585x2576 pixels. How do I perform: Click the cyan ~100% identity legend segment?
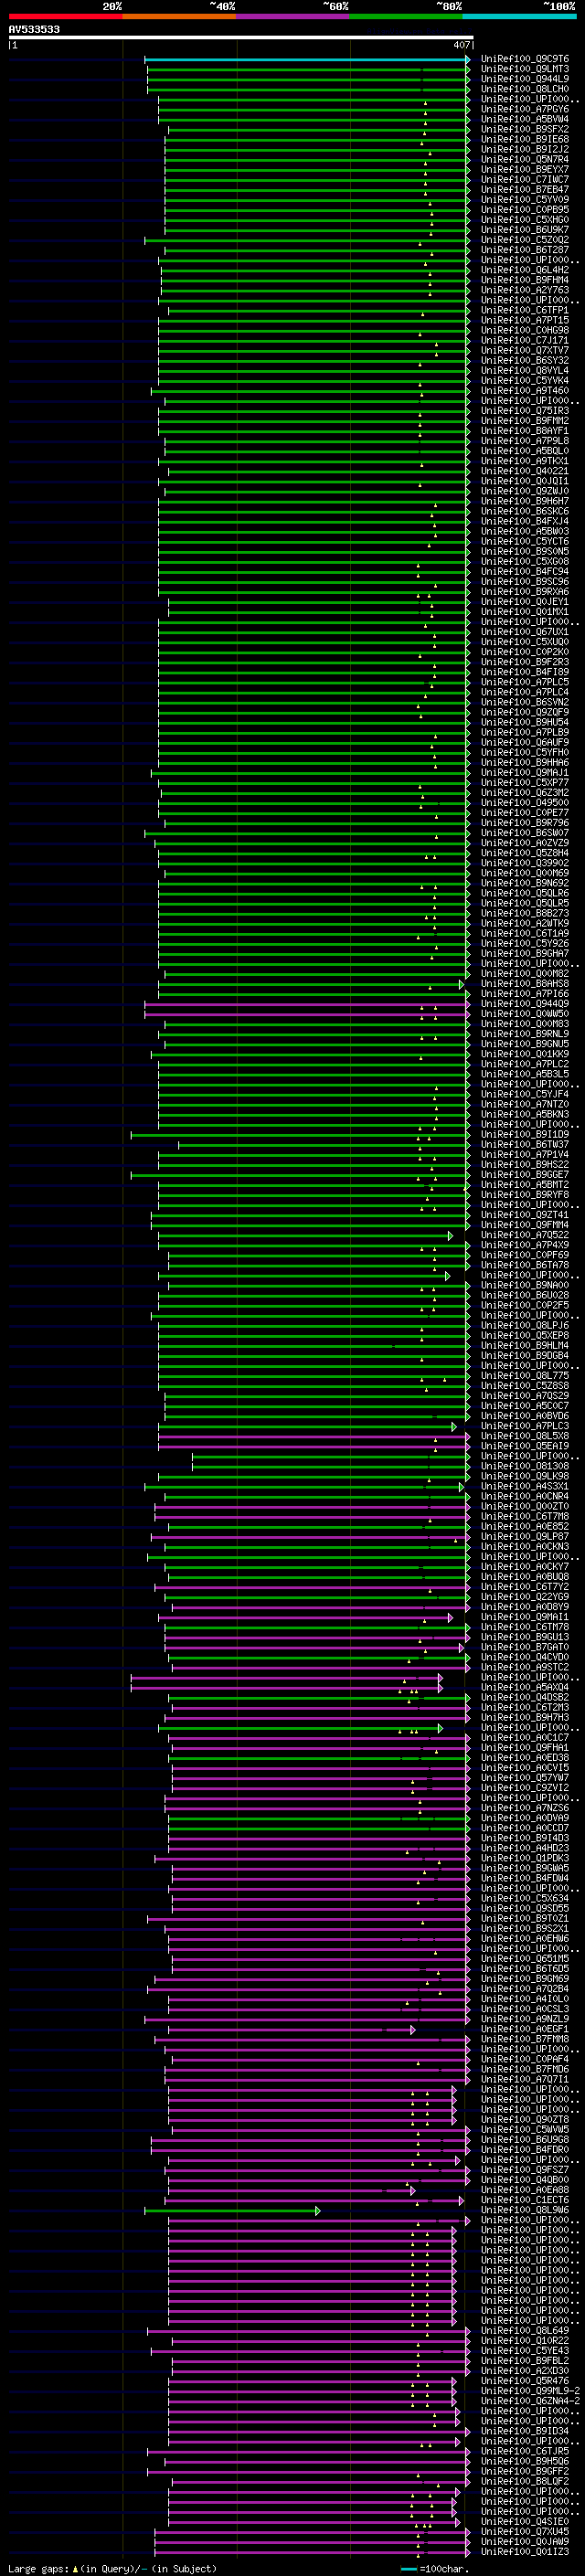click(519, 16)
